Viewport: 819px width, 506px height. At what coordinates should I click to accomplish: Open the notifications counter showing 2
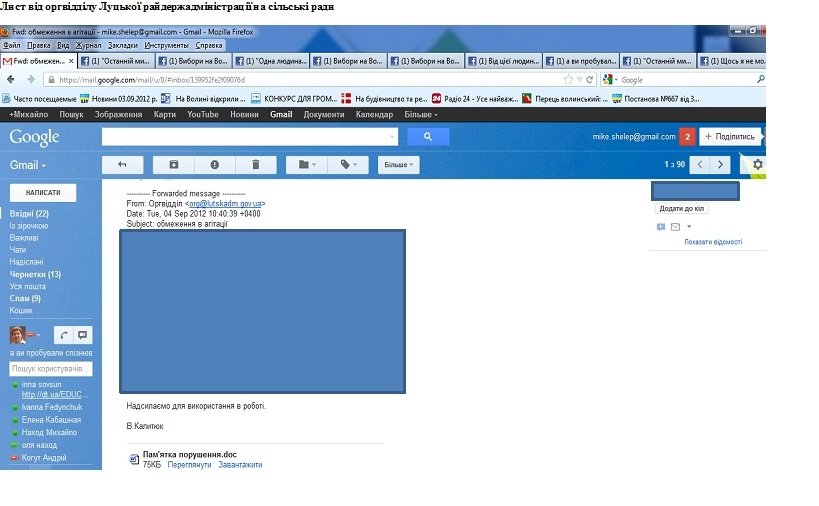click(x=687, y=136)
